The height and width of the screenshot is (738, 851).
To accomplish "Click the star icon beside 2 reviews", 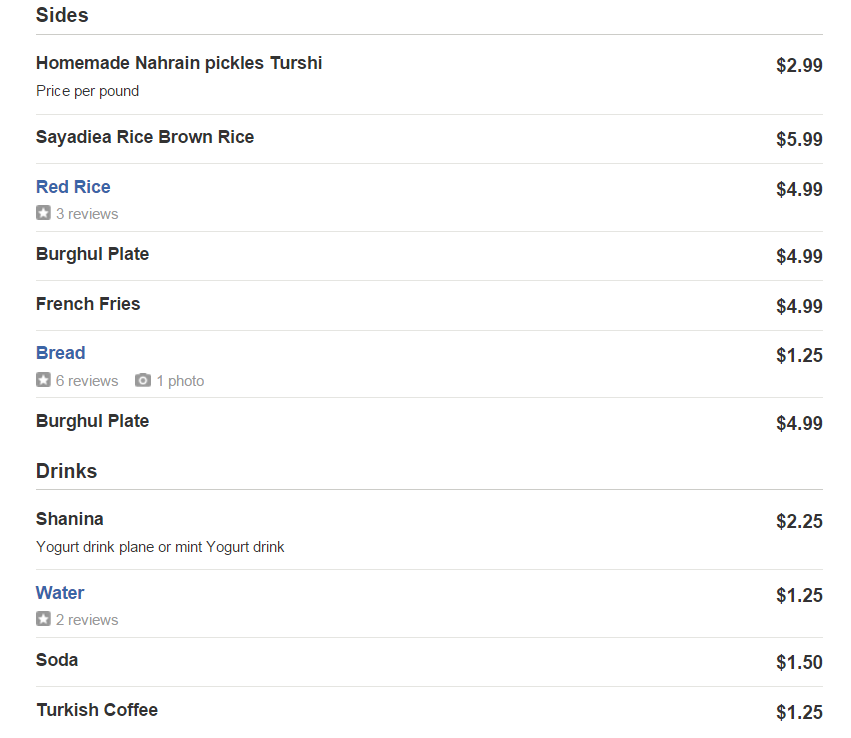I will (43, 619).
